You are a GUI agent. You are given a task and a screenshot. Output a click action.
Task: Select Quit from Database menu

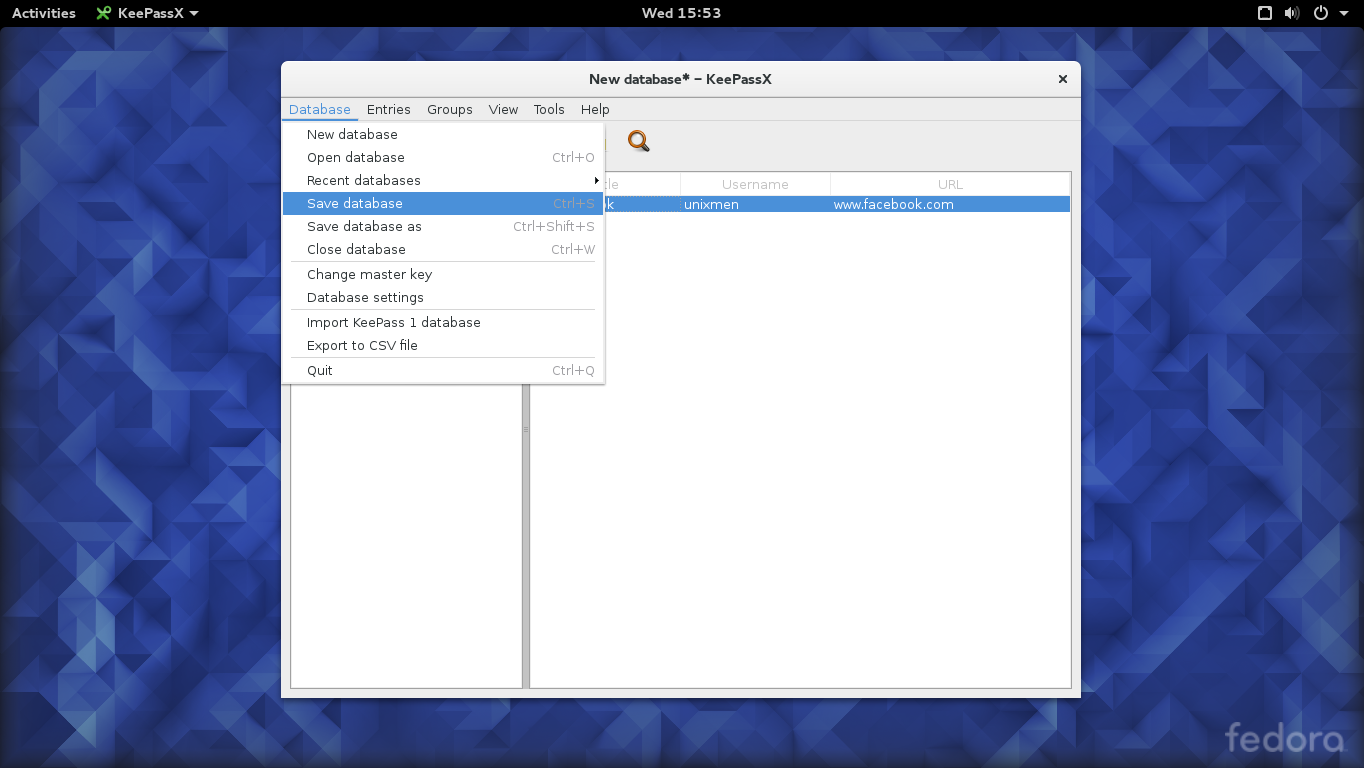pos(443,370)
